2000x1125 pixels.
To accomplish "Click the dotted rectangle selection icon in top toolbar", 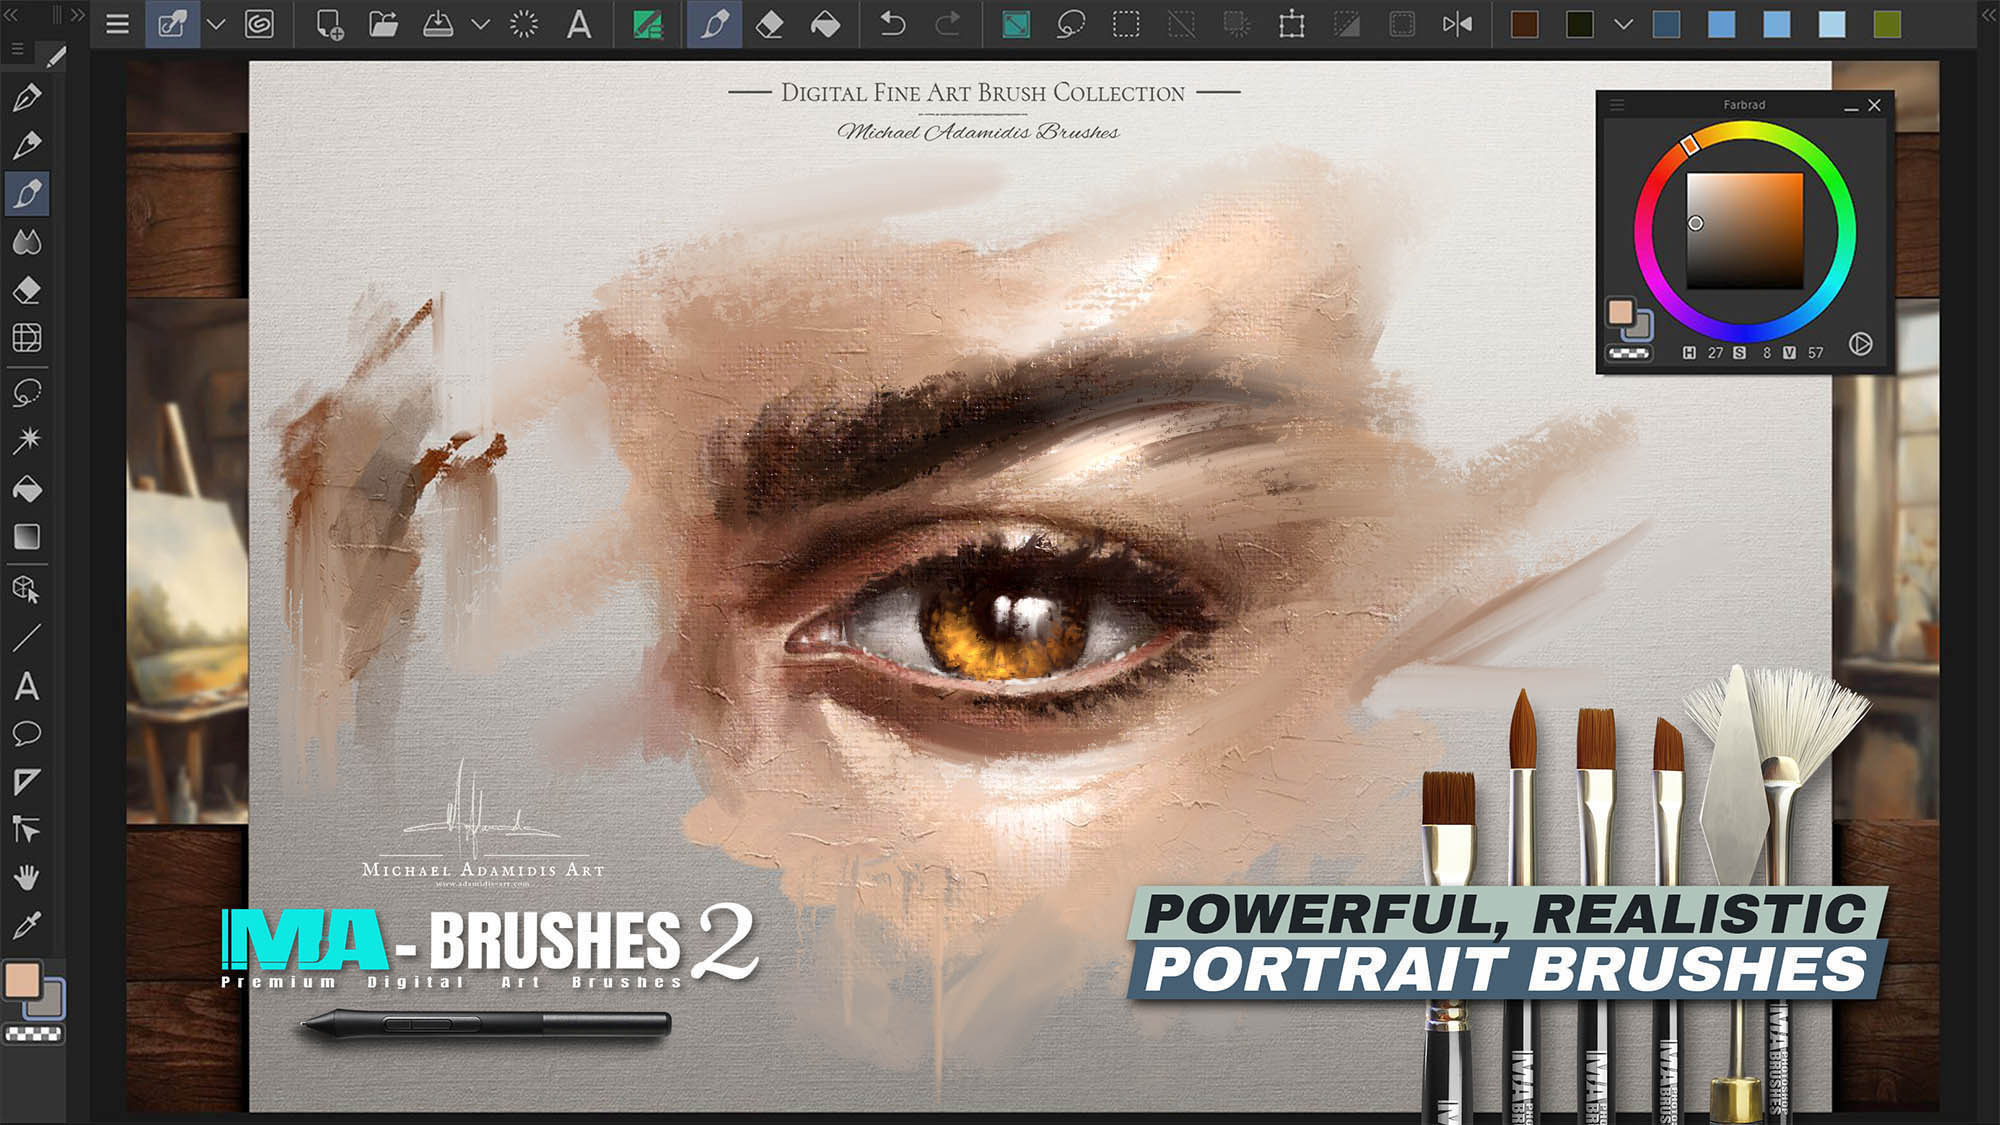I will 1126,24.
